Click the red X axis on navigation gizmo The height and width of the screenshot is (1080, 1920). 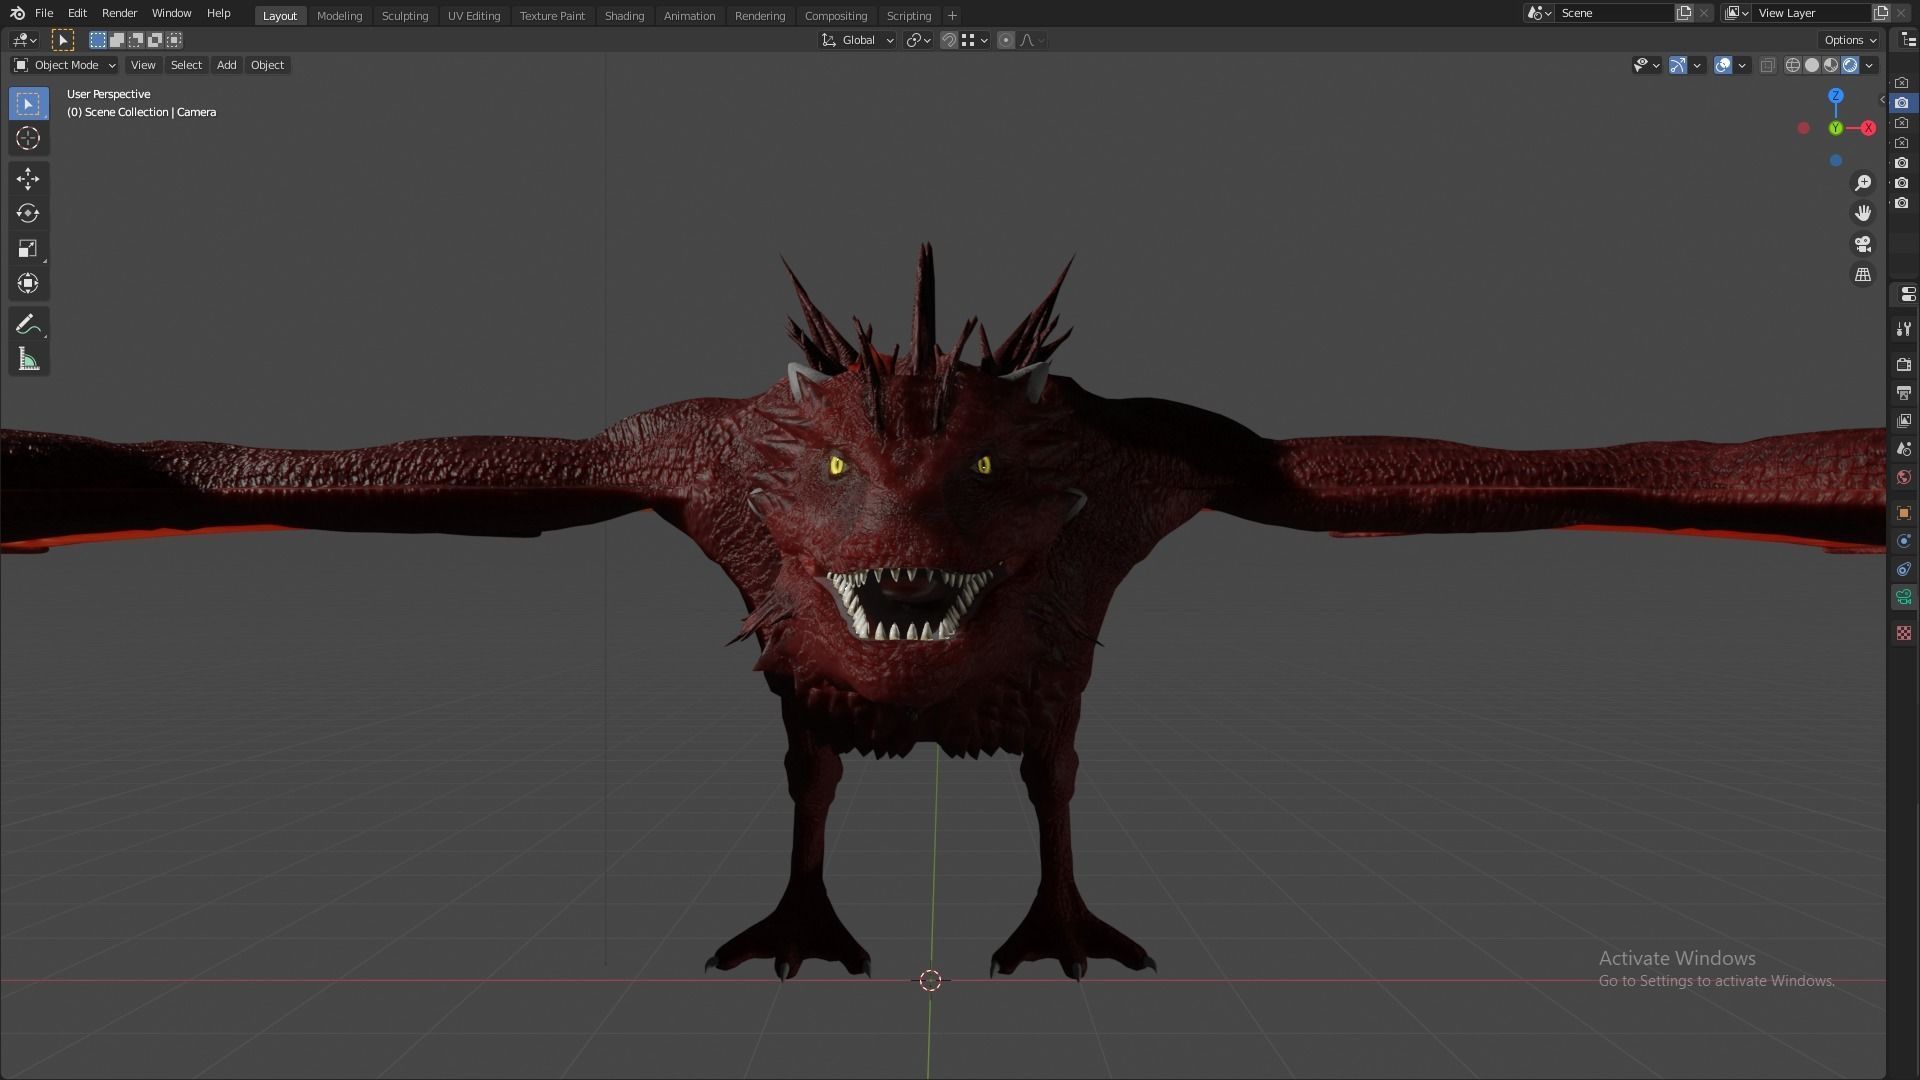click(1868, 128)
